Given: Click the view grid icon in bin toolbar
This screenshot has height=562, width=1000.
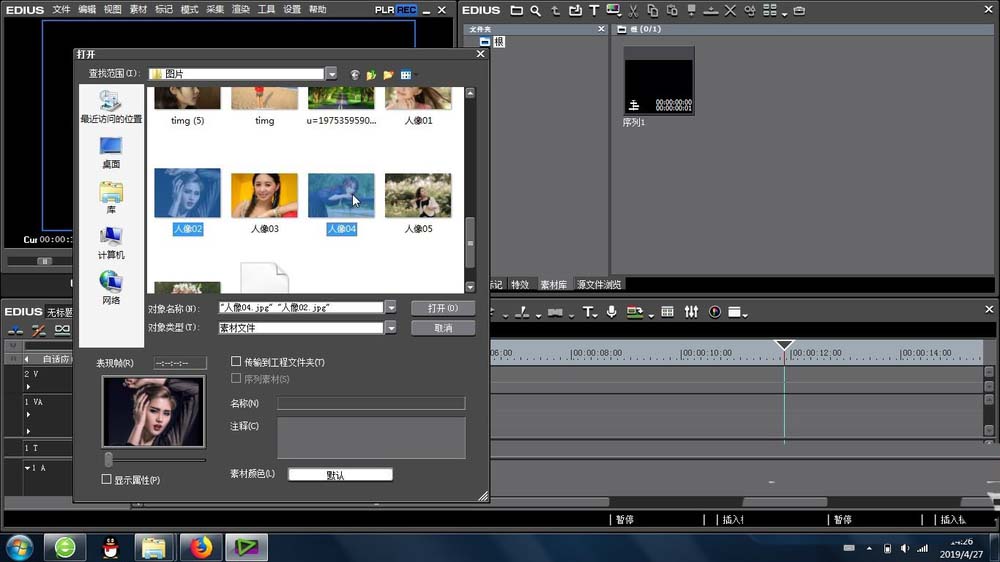Looking at the screenshot, I should pyautogui.click(x=770, y=10).
